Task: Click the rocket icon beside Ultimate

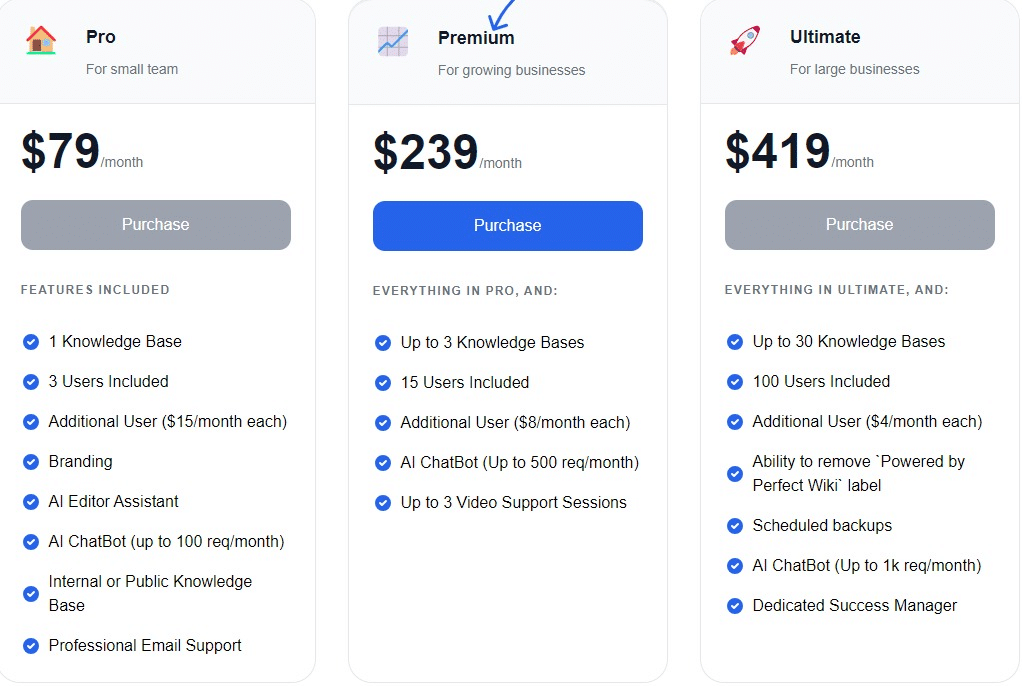Action: click(745, 40)
